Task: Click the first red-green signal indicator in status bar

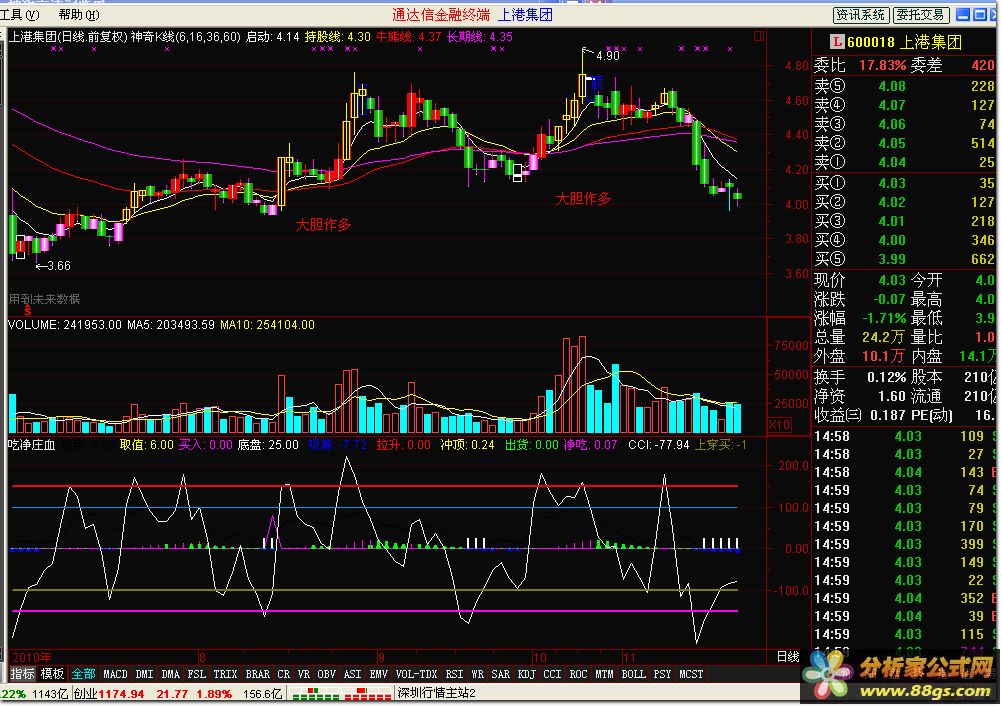Action: coord(314,693)
